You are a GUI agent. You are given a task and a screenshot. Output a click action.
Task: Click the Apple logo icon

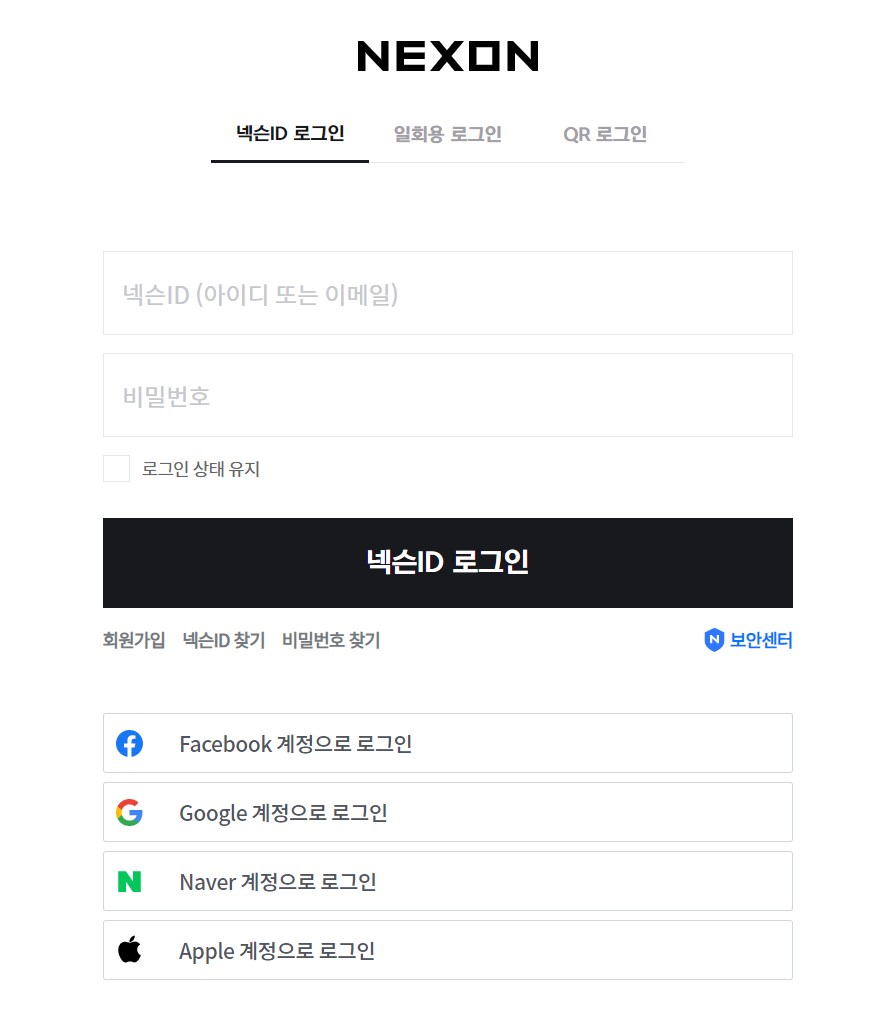[x=129, y=950]
